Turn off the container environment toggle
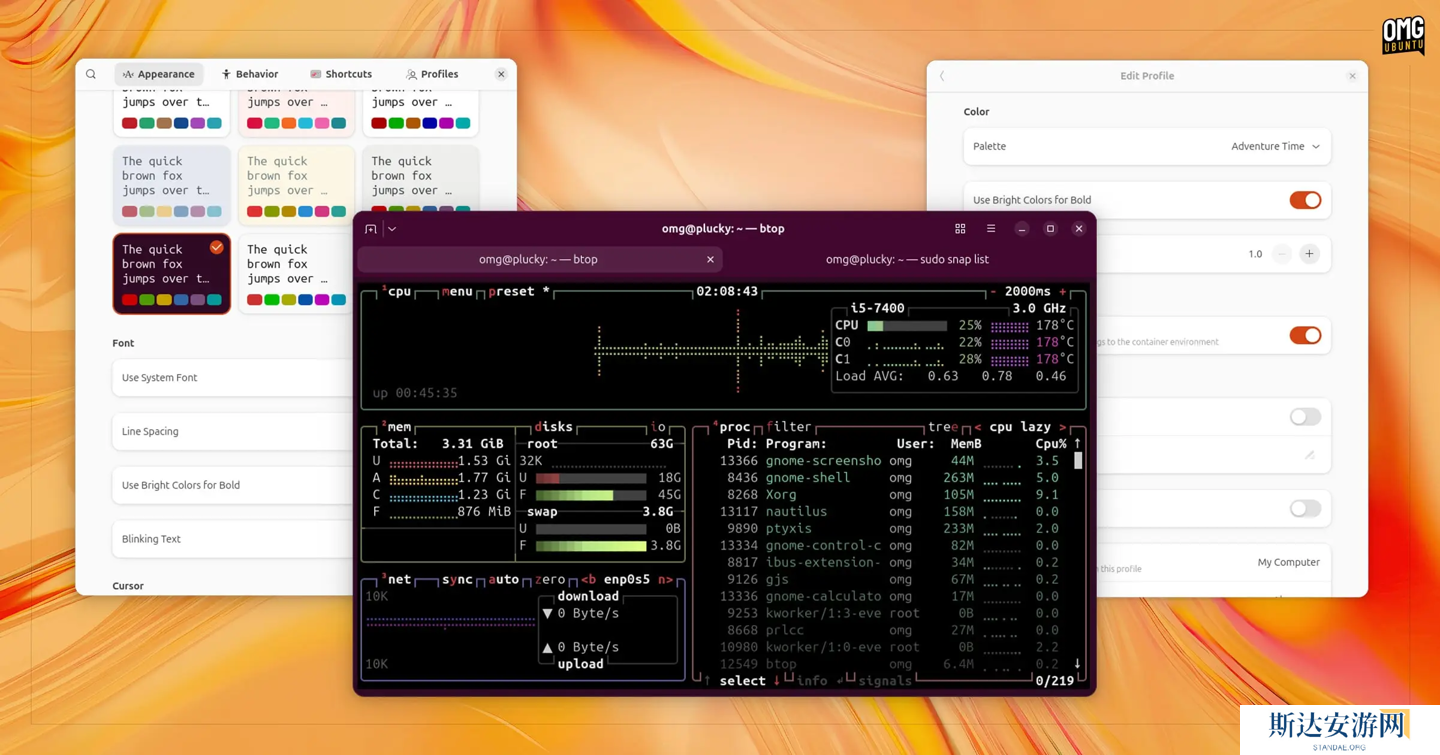Viewport: 1440px width, 755px height. tap(1304, 336)
